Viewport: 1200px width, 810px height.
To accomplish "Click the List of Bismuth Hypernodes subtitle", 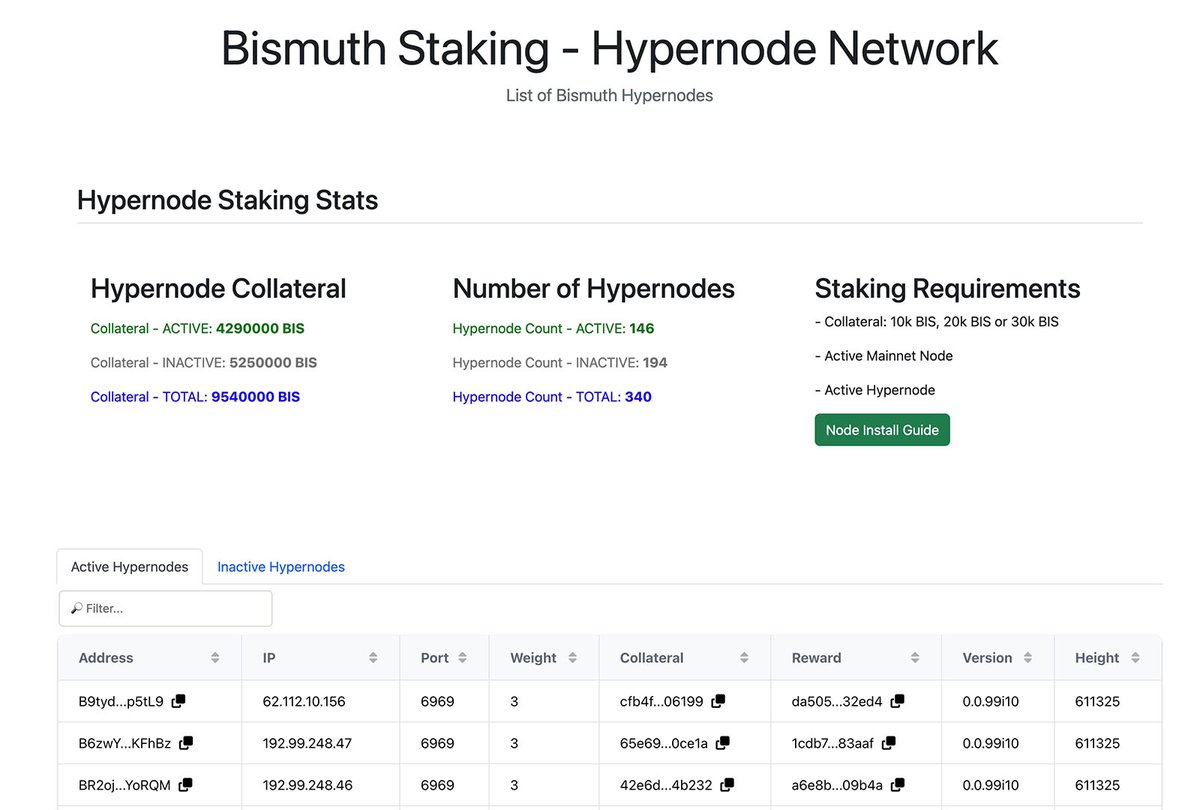I will pyautogui.click(x=609, y=96).
